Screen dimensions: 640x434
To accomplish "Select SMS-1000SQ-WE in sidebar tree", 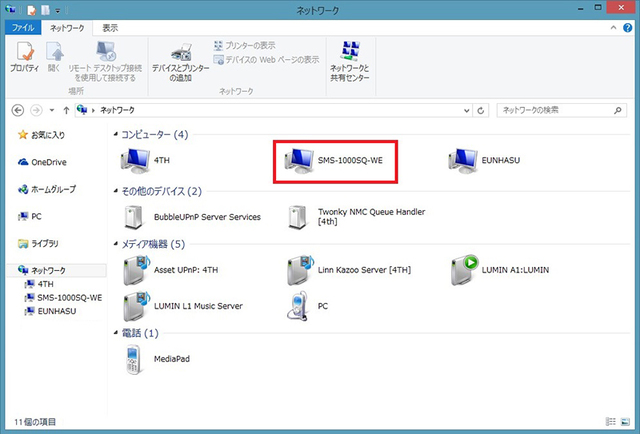I will [x=63, y=298].
